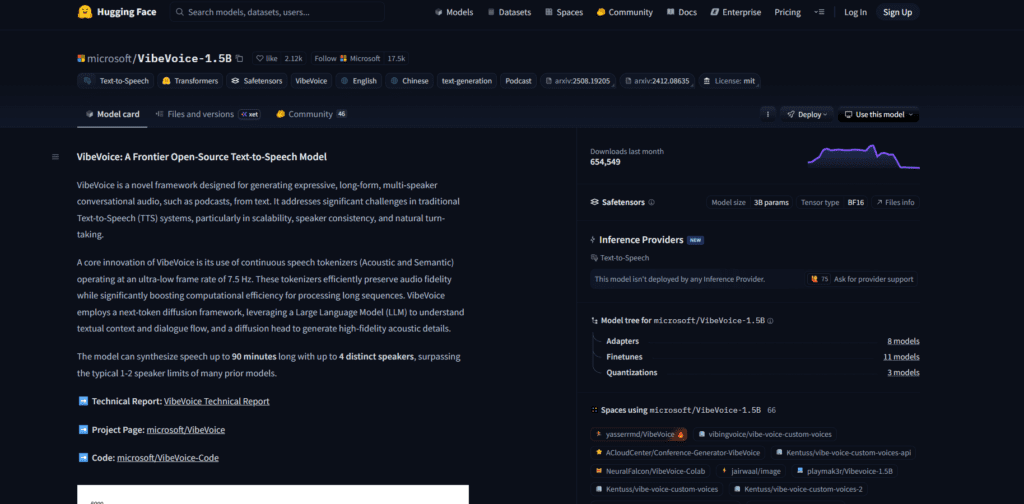Select Text-to-Speech under Inference Providers
Viewport: 1024px width, 504px height.
coord(620,258)
